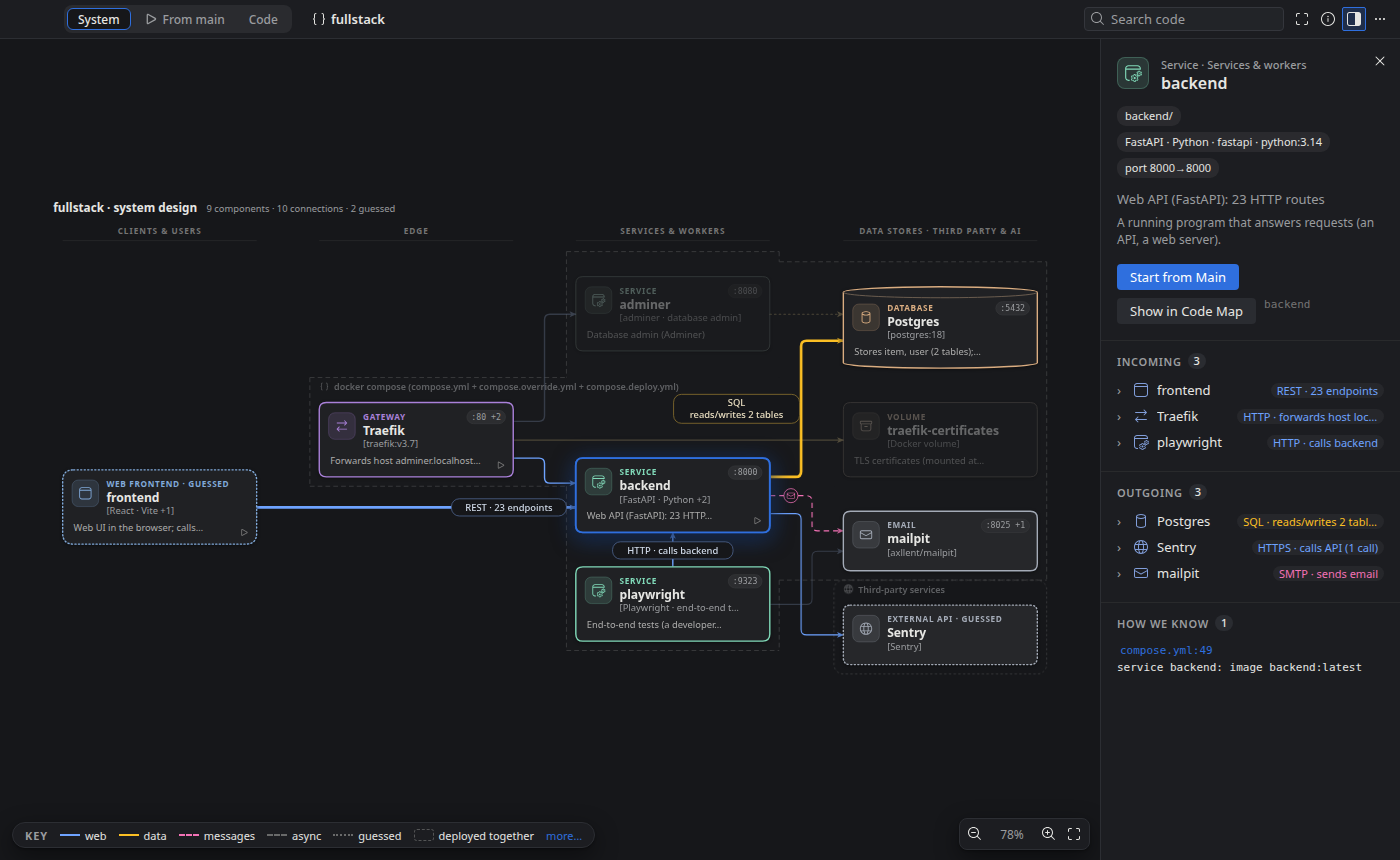Viewport: 1400px width, 860px height.
Task: Click the email marker on messages connection
Action: (x=790, y=495)
